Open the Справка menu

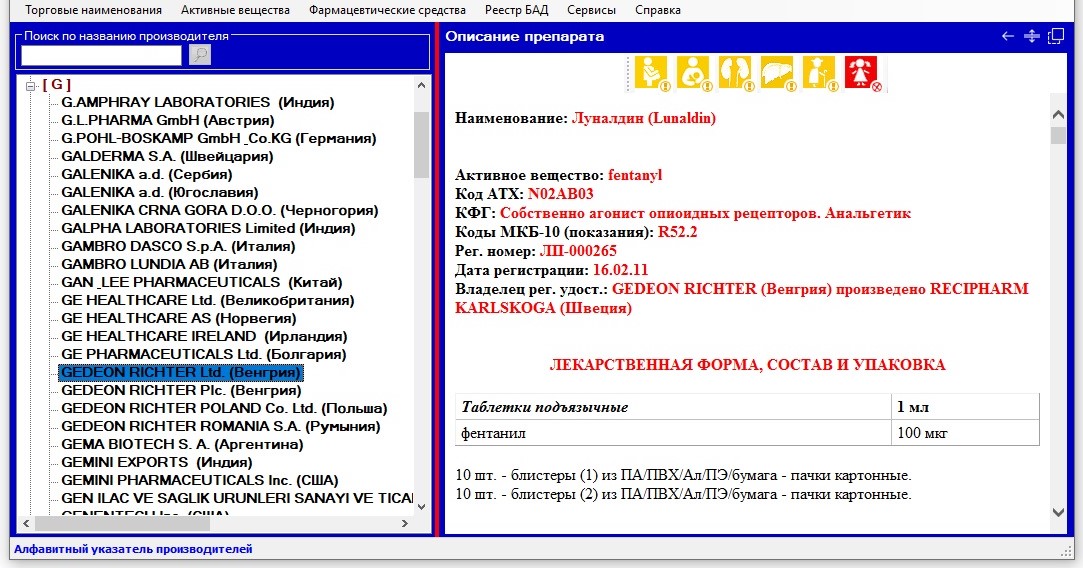658,10
